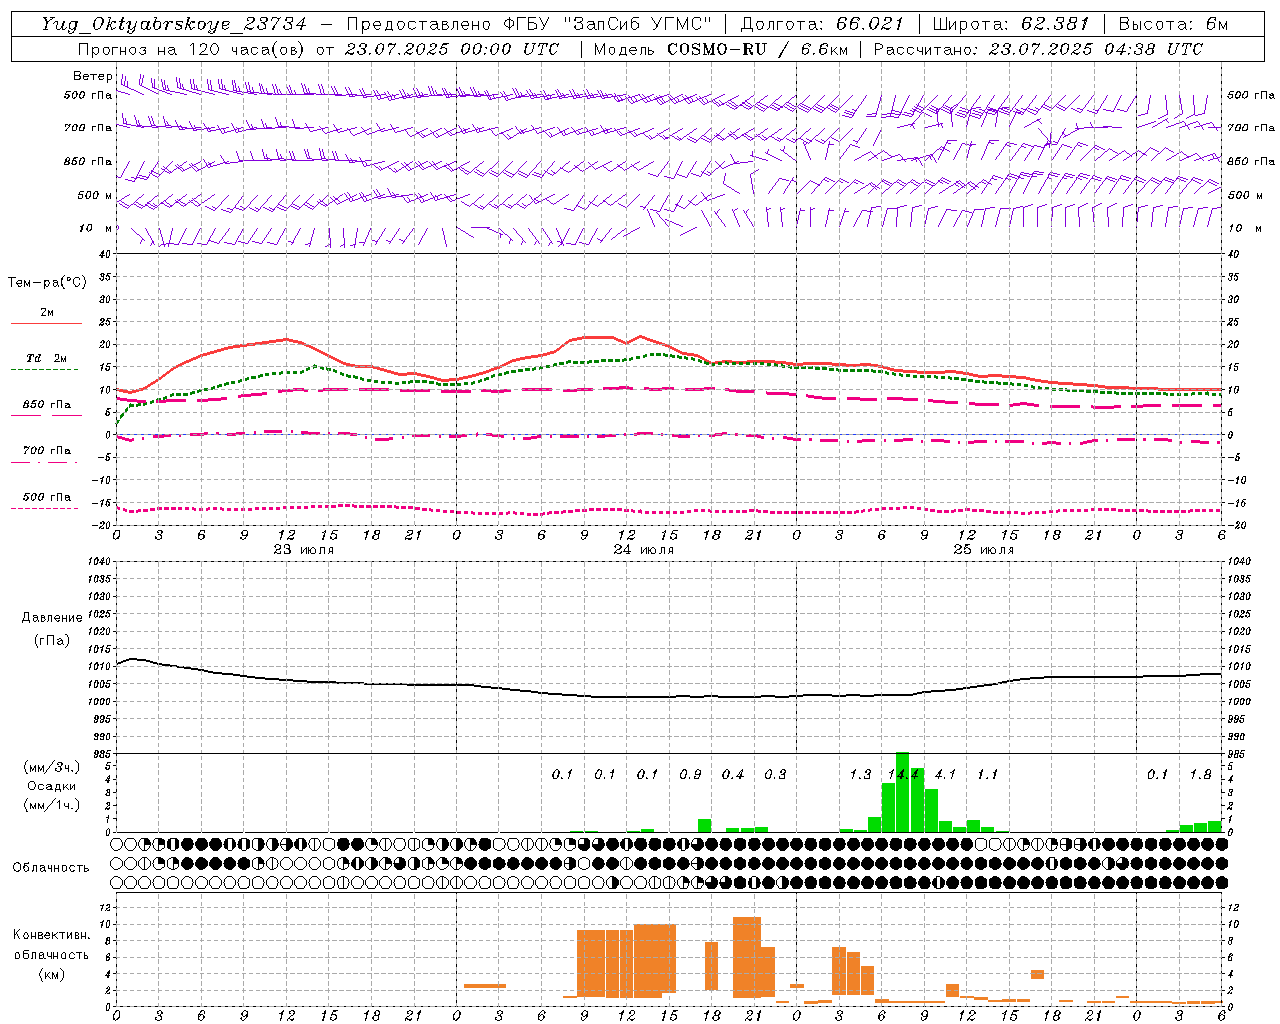The height and width of the screenshot is (1024, 1280).
Task: Click the 10 м wind level label on right
Action: click(x=1245, y=228)
